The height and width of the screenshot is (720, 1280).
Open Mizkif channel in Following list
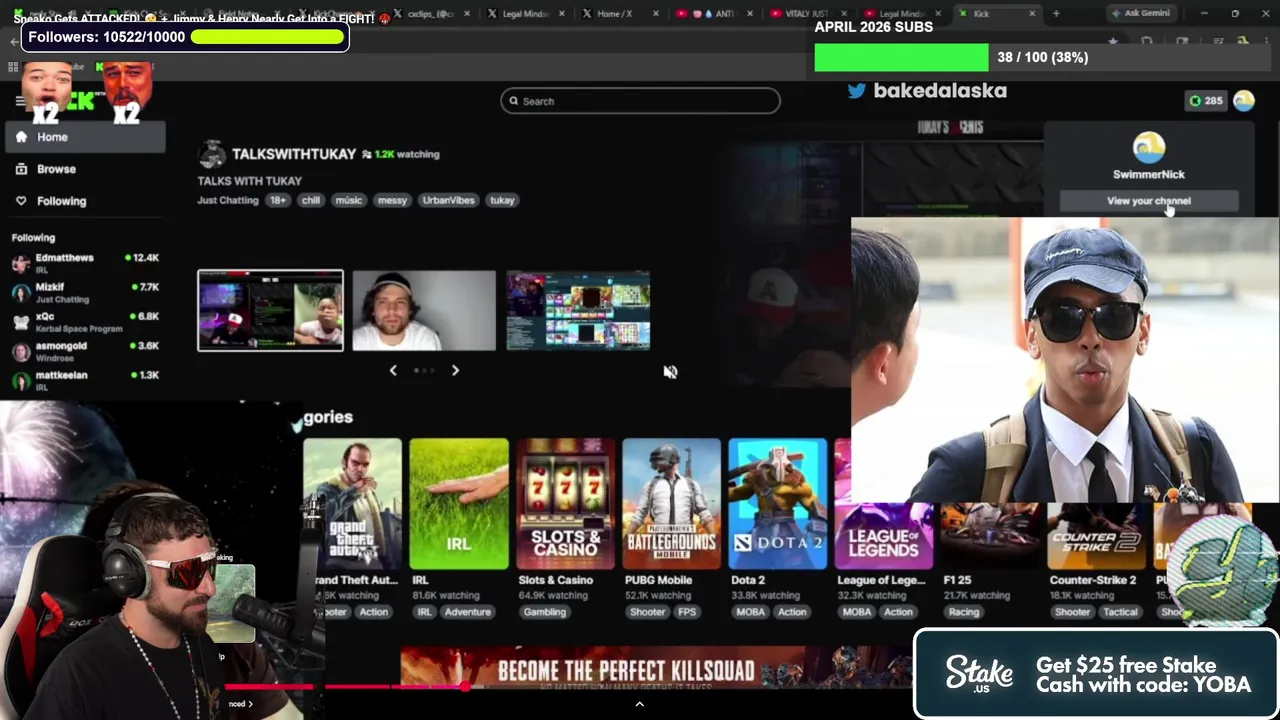[x=85, y=293]
